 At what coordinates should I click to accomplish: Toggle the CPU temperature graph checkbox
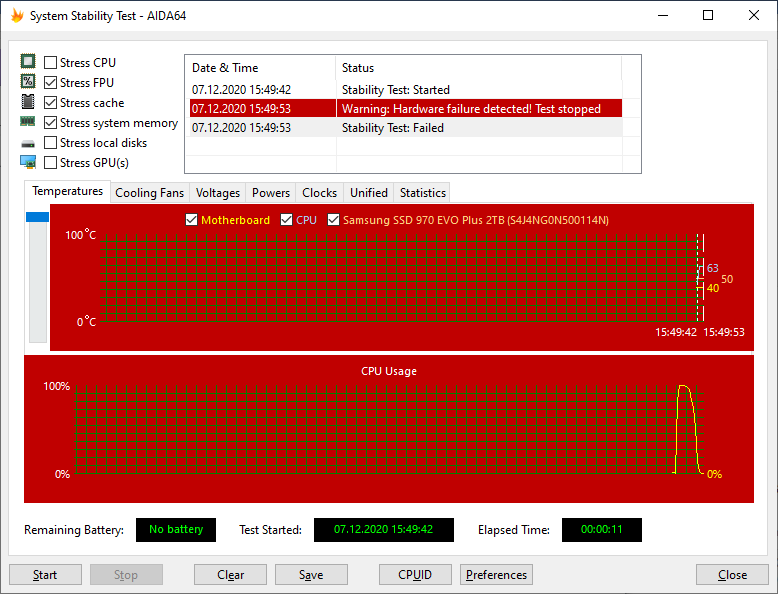point(286,220)
